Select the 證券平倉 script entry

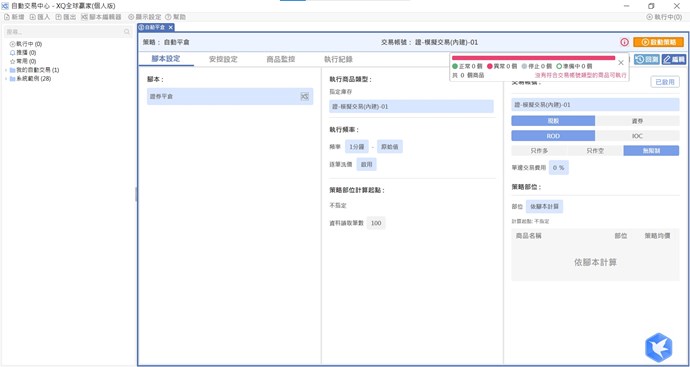pos(230,96)
